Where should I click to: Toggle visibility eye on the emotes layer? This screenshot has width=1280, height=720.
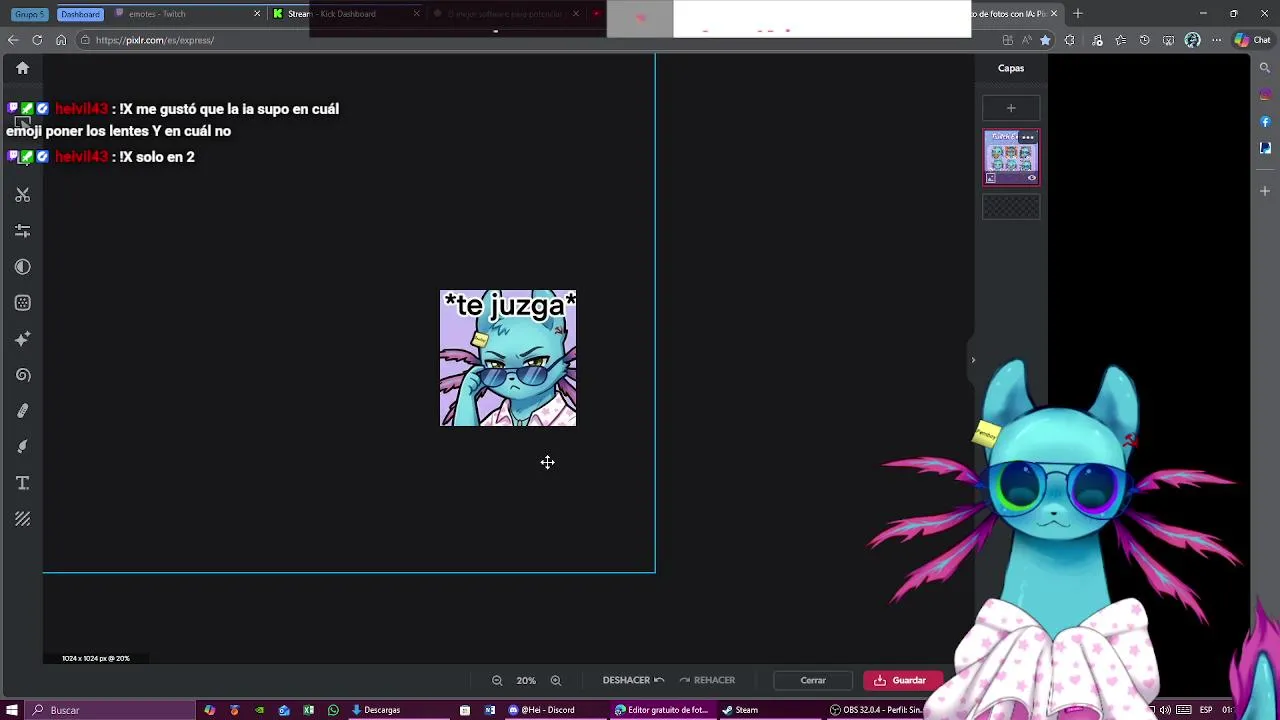1032,178
